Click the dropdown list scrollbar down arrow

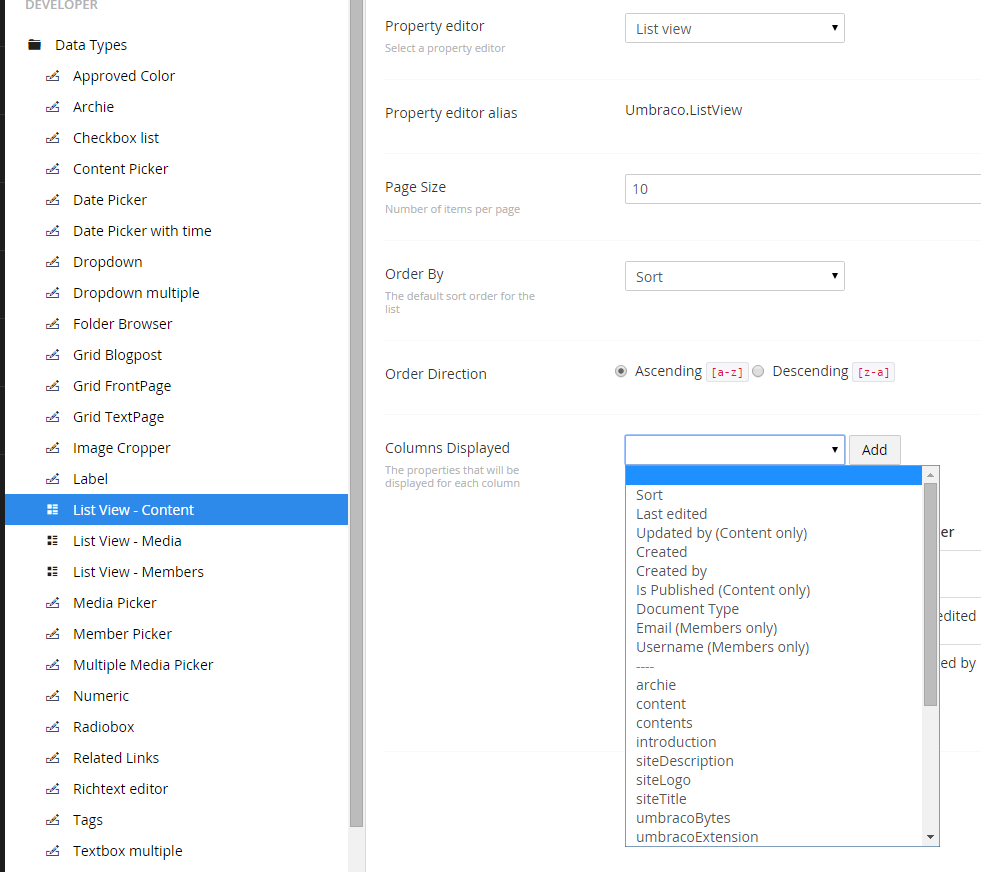click(x=930, y=837)
